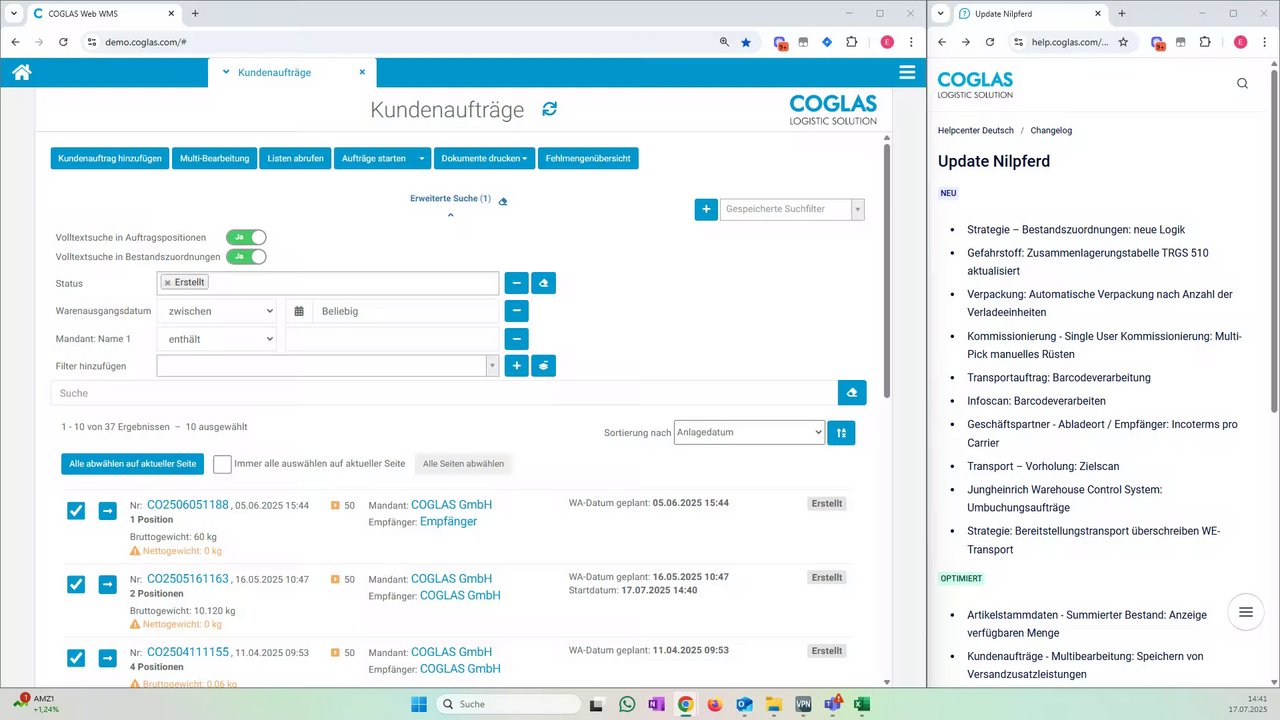Open tab search in the Helpcenter window

pyautogui.click(x=940, y=13)
